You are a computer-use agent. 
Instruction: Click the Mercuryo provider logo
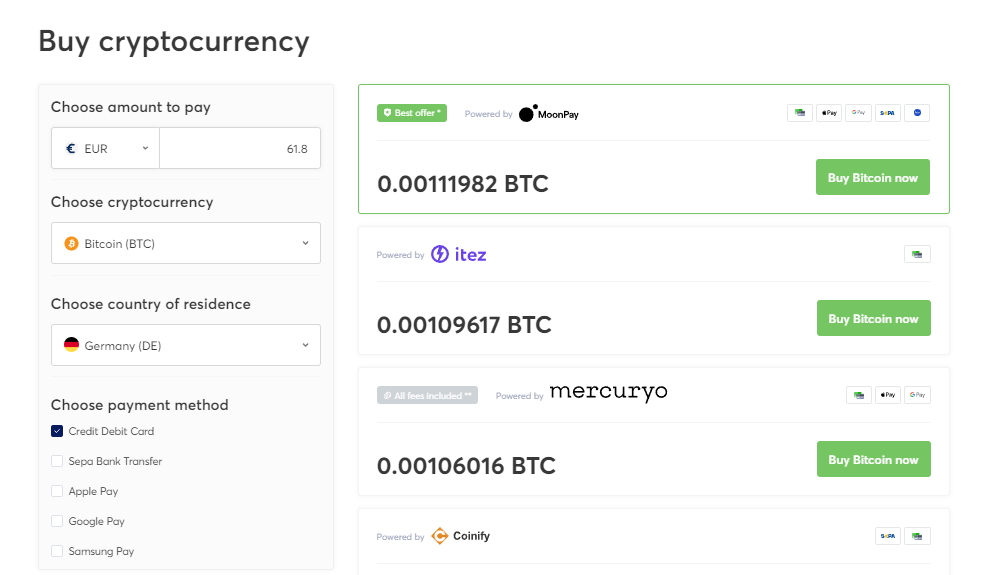[608, 393]
